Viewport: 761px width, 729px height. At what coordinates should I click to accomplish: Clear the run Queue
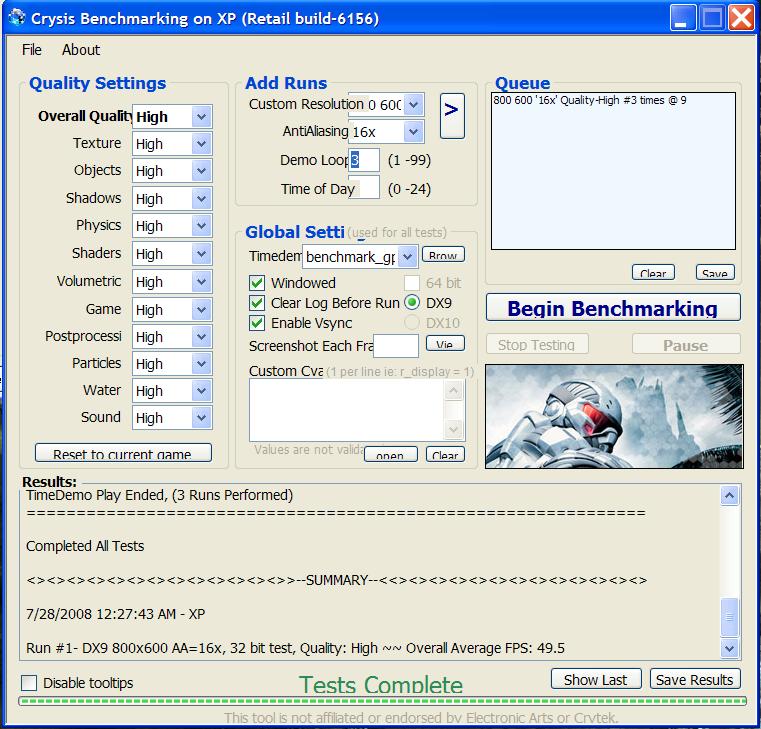click(653, 272)
